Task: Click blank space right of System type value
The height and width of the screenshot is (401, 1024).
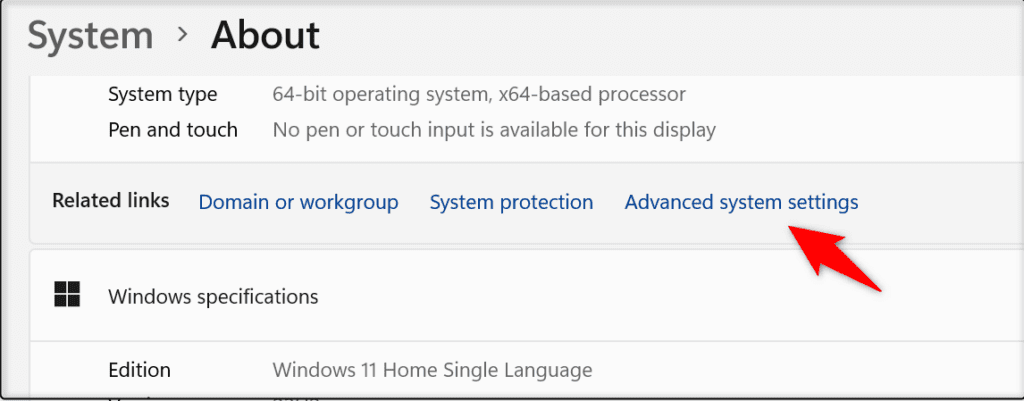Action: (x=849, y=95)
